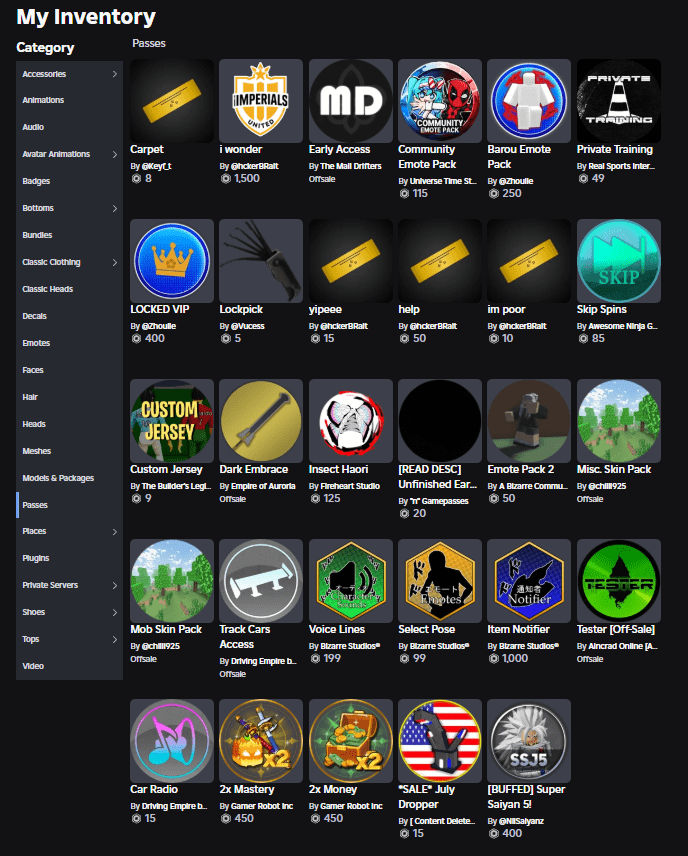688x856 pixels.
Task: Expand the Accessories category
Action: 114,74
